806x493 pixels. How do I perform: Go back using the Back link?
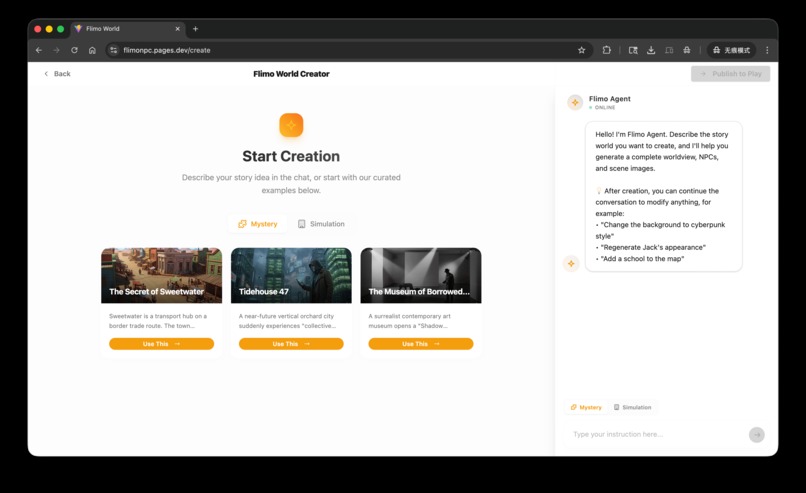[x=57, y=74]
